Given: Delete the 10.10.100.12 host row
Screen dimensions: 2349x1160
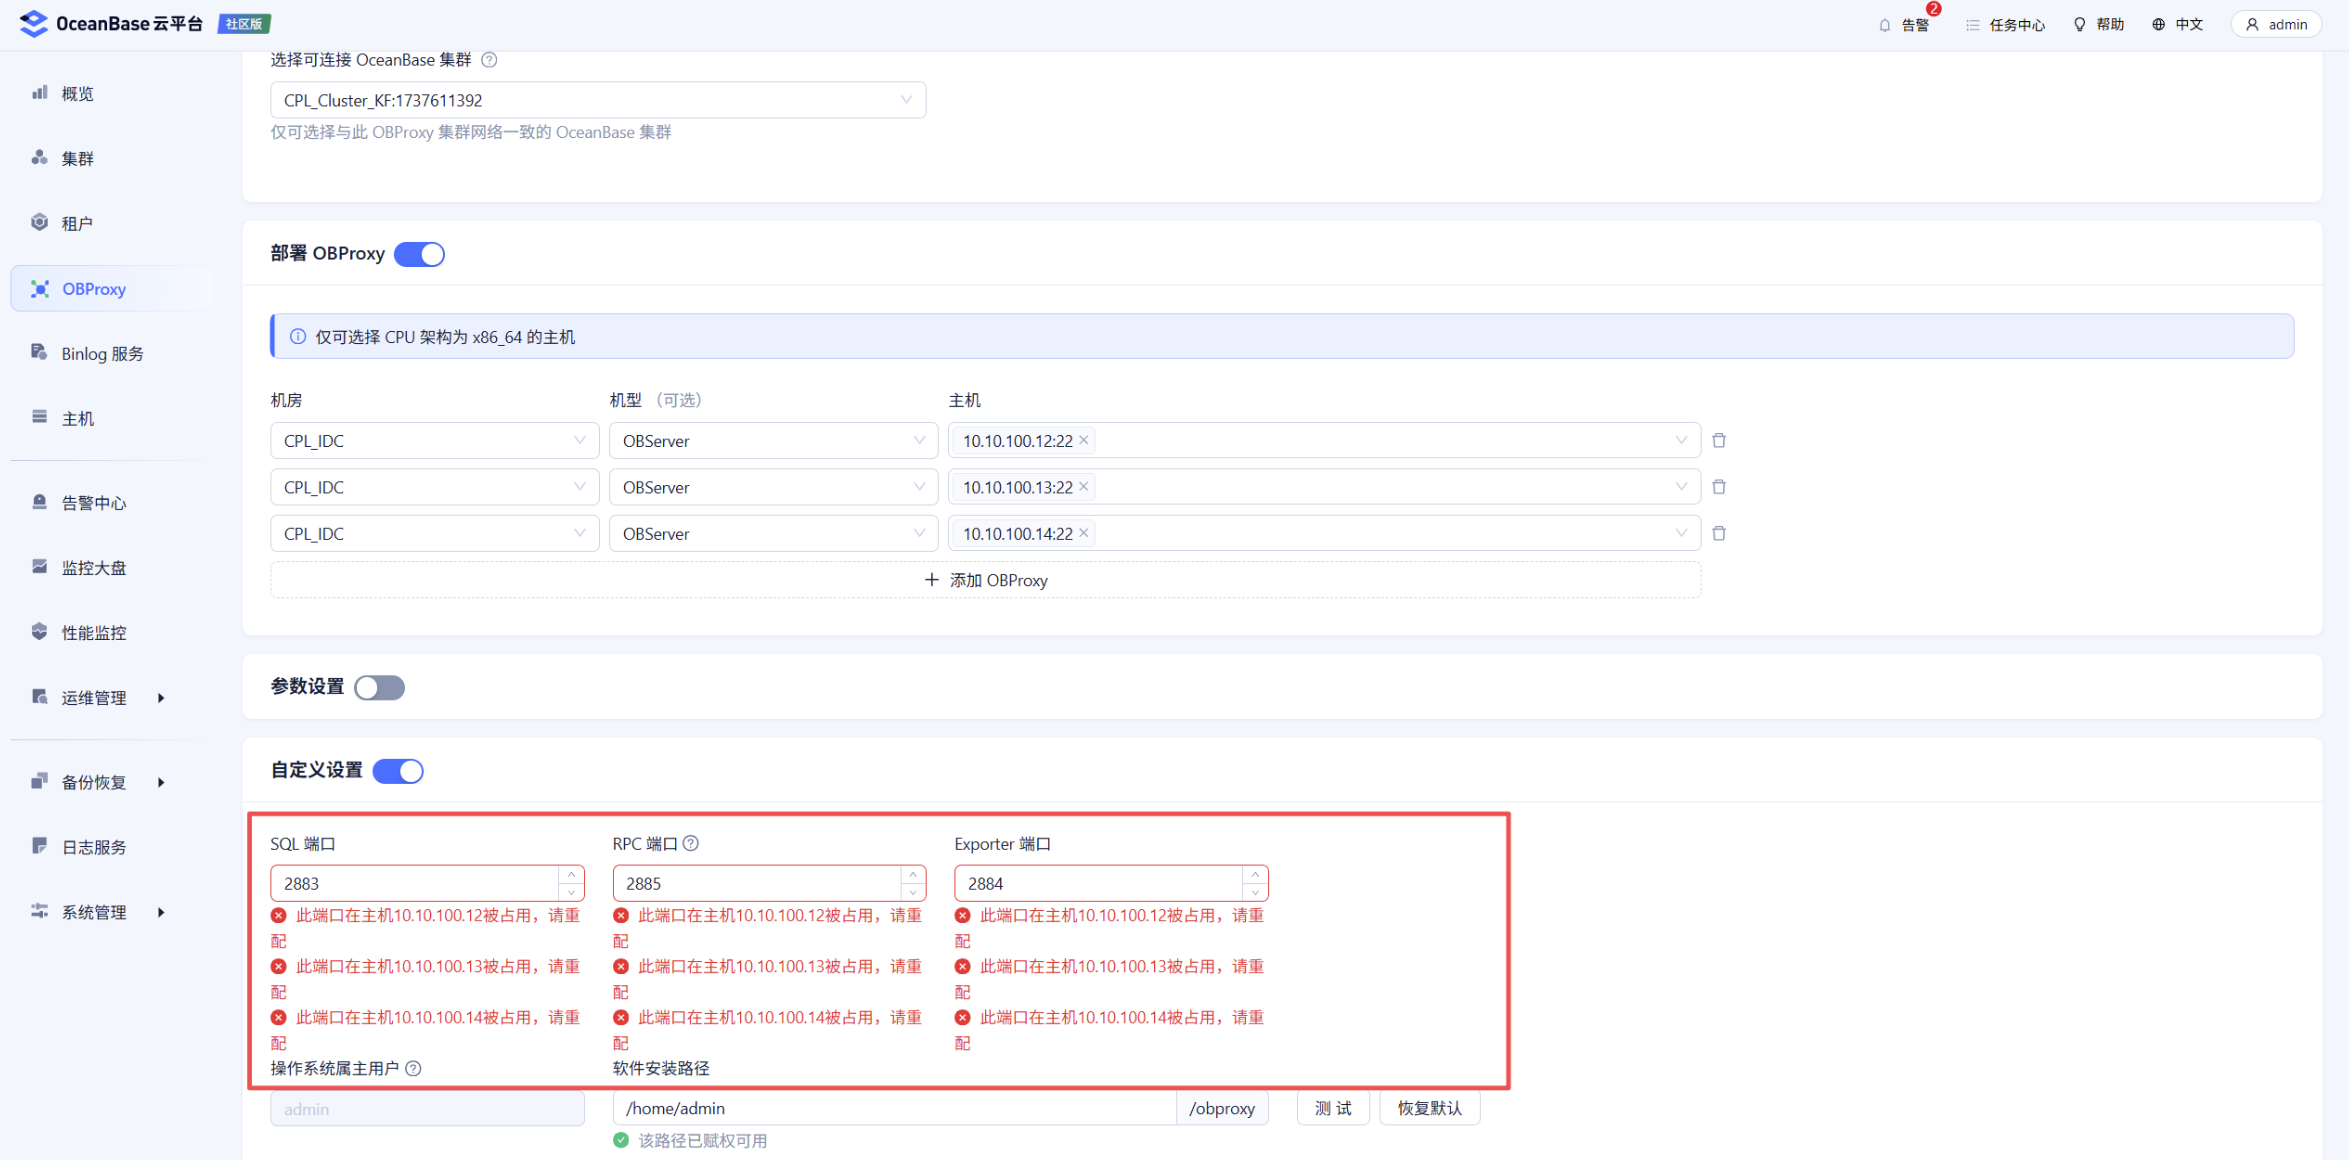Looking at the screenshot, I should 1719,440.
